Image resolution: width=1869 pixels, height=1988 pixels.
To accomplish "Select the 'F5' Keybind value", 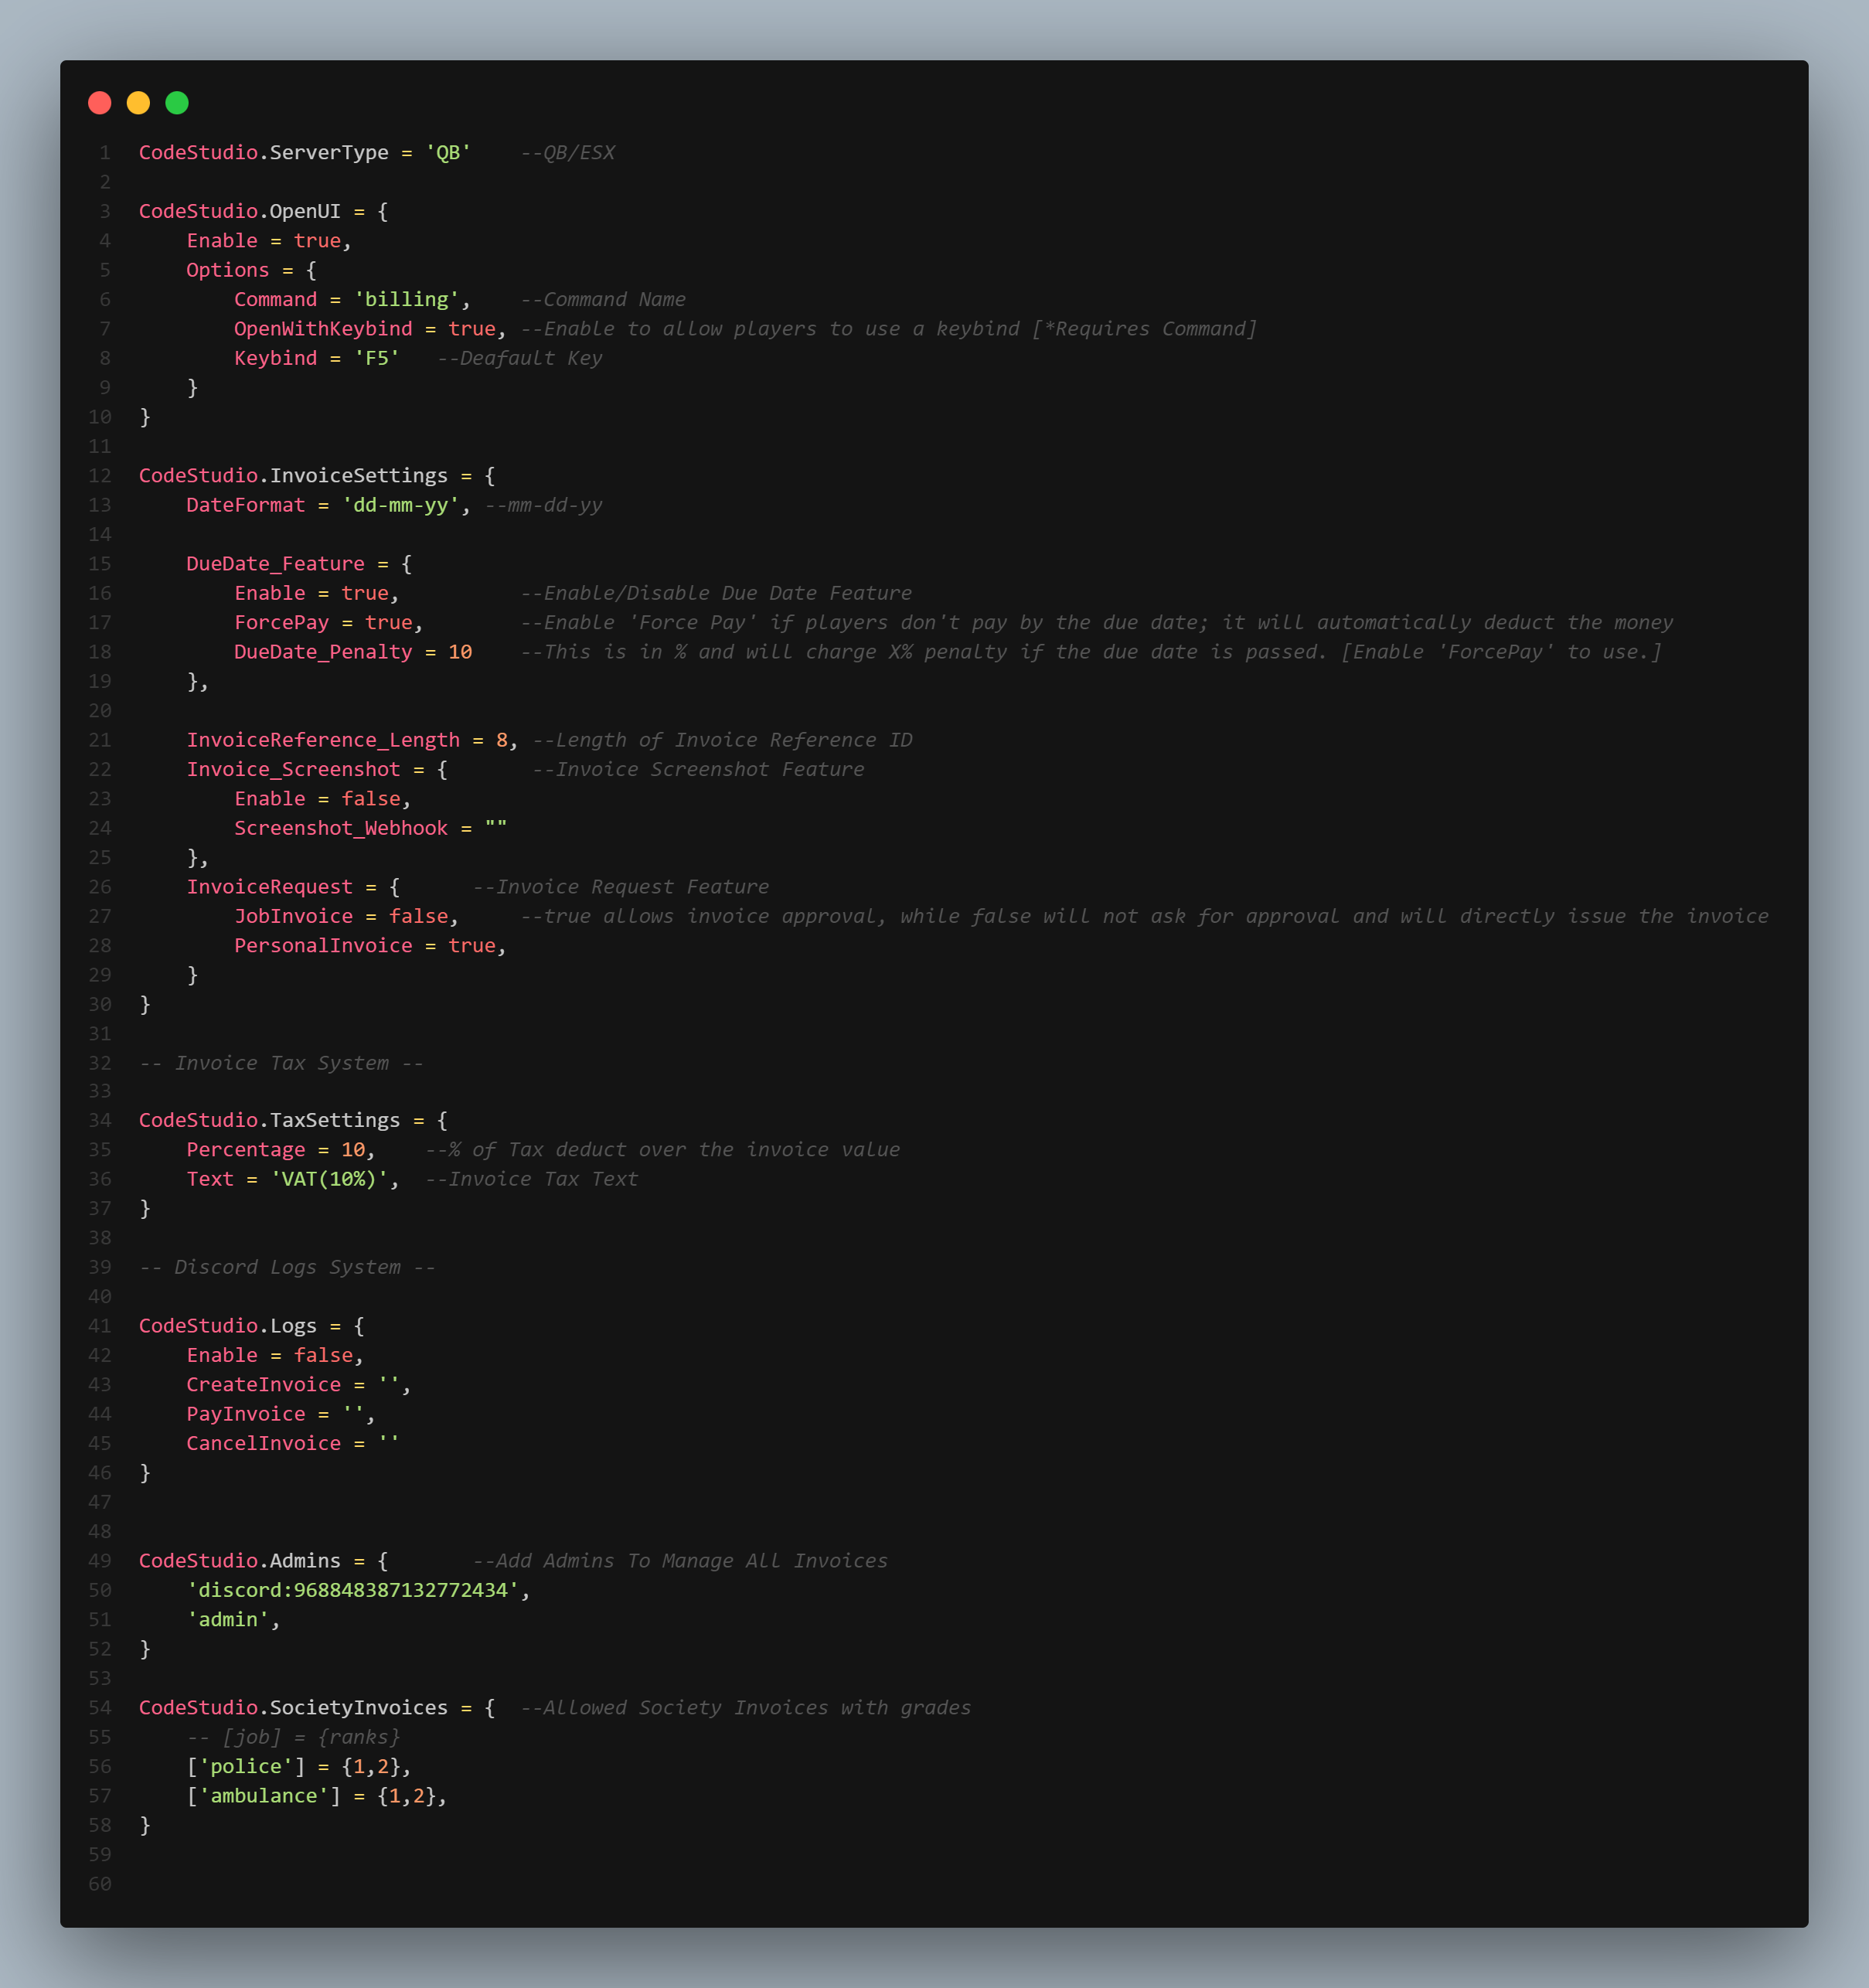I will tap(378, 357).
